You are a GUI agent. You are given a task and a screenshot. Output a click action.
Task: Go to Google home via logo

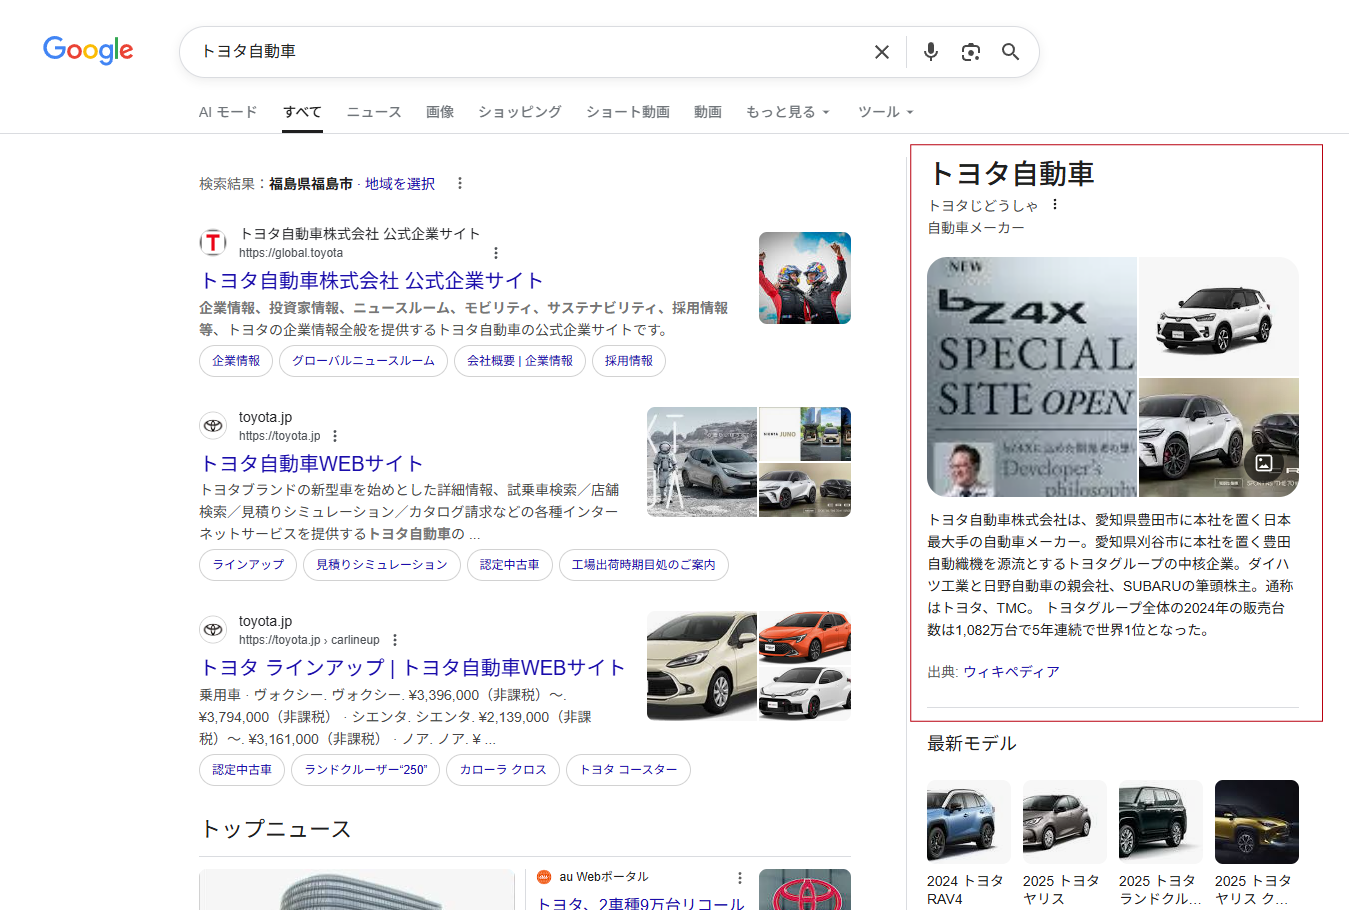88,50
